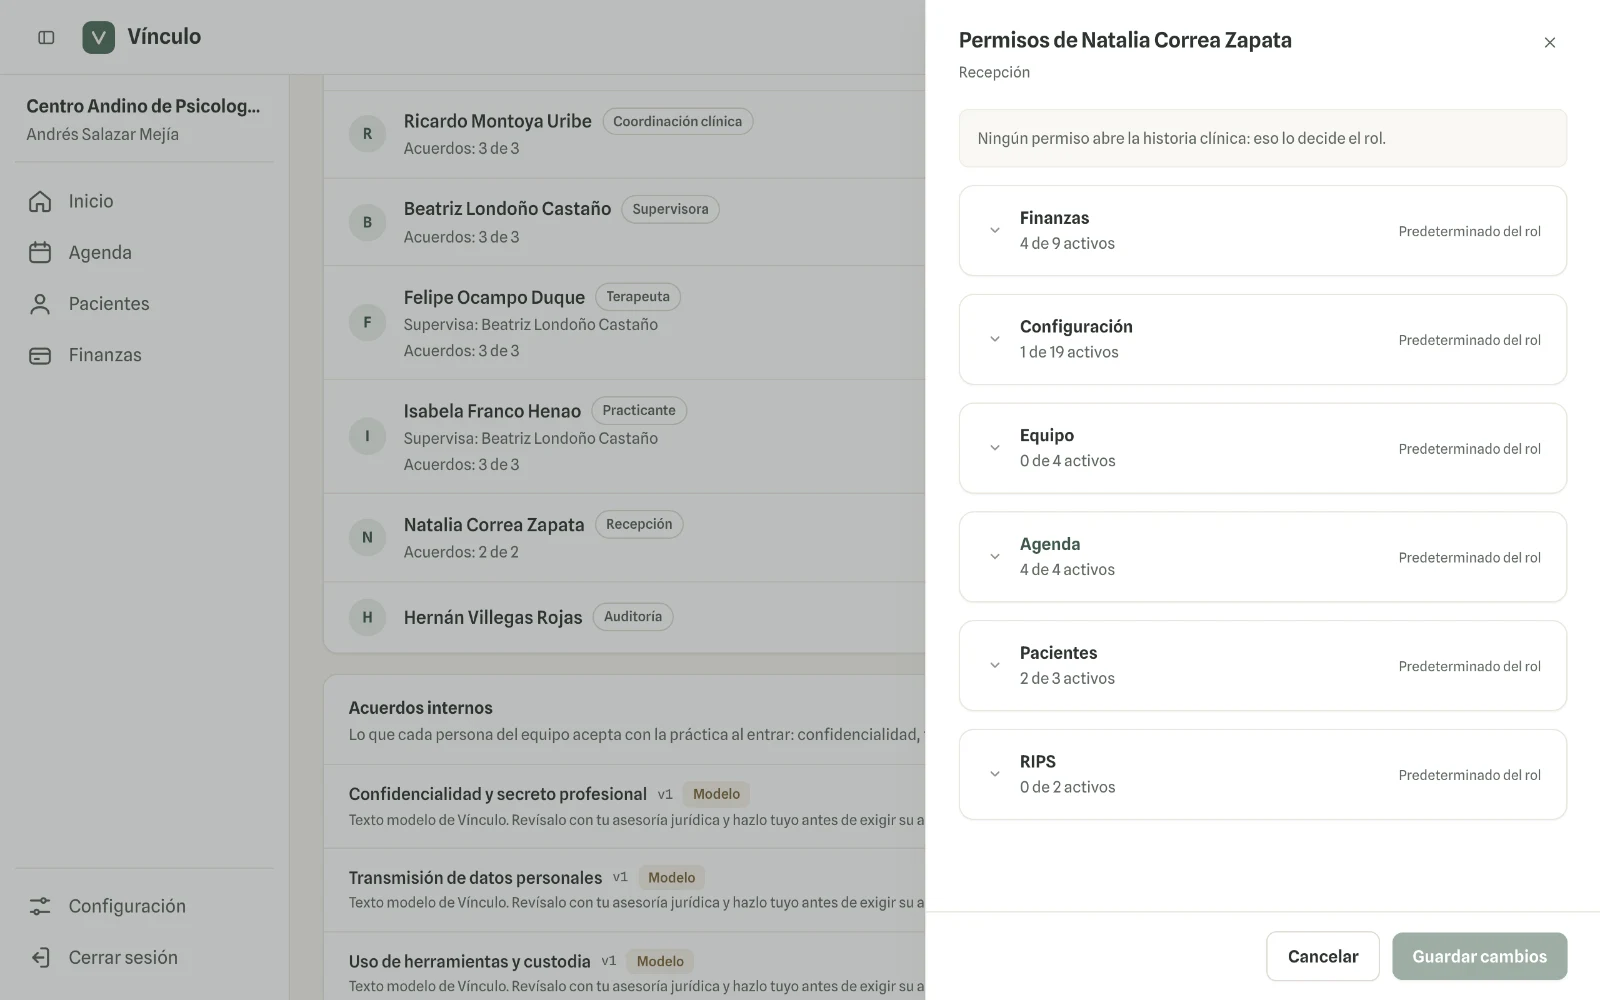Click 'Permisos de Natalia Correa Zapata' panel title
The height and width of the screenshot is (1000, 1600).
click(1125, 40)
